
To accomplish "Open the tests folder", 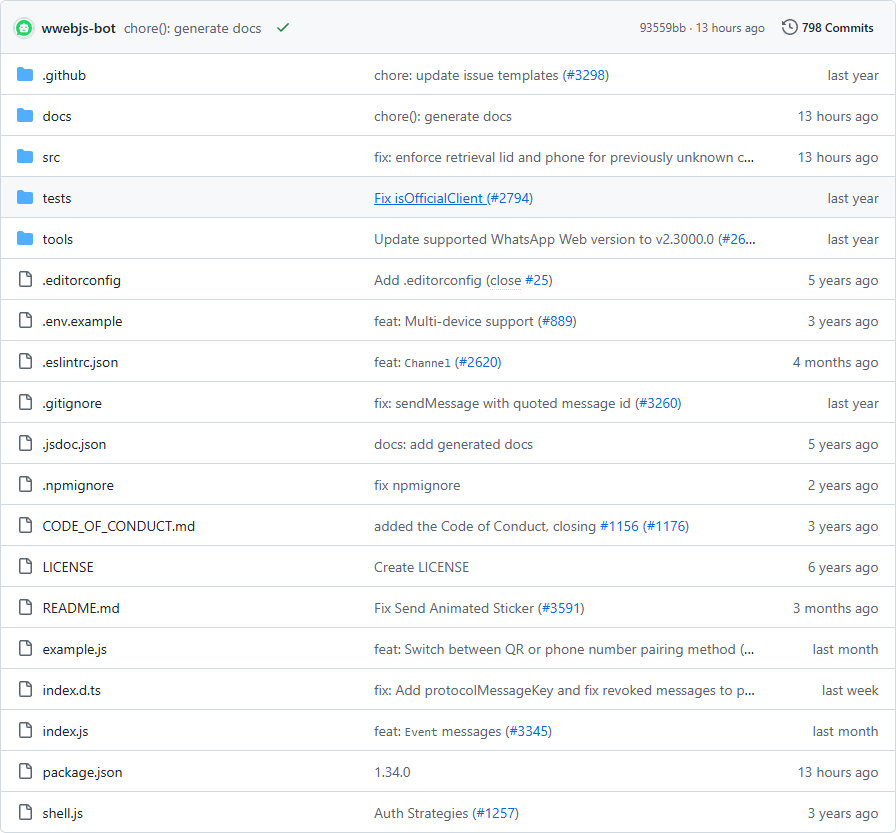I will (x=57, y=198).
